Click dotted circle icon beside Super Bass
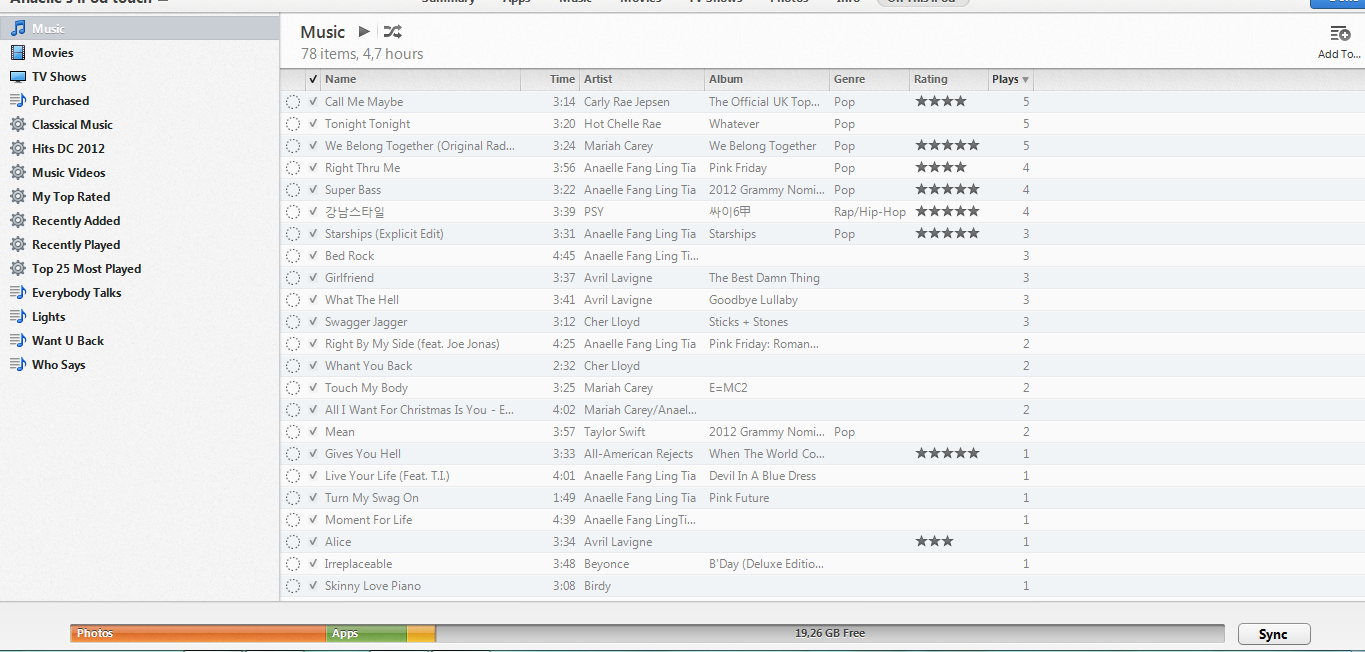The height and width of the screenshot is (652, 1365). coord(293,190)
